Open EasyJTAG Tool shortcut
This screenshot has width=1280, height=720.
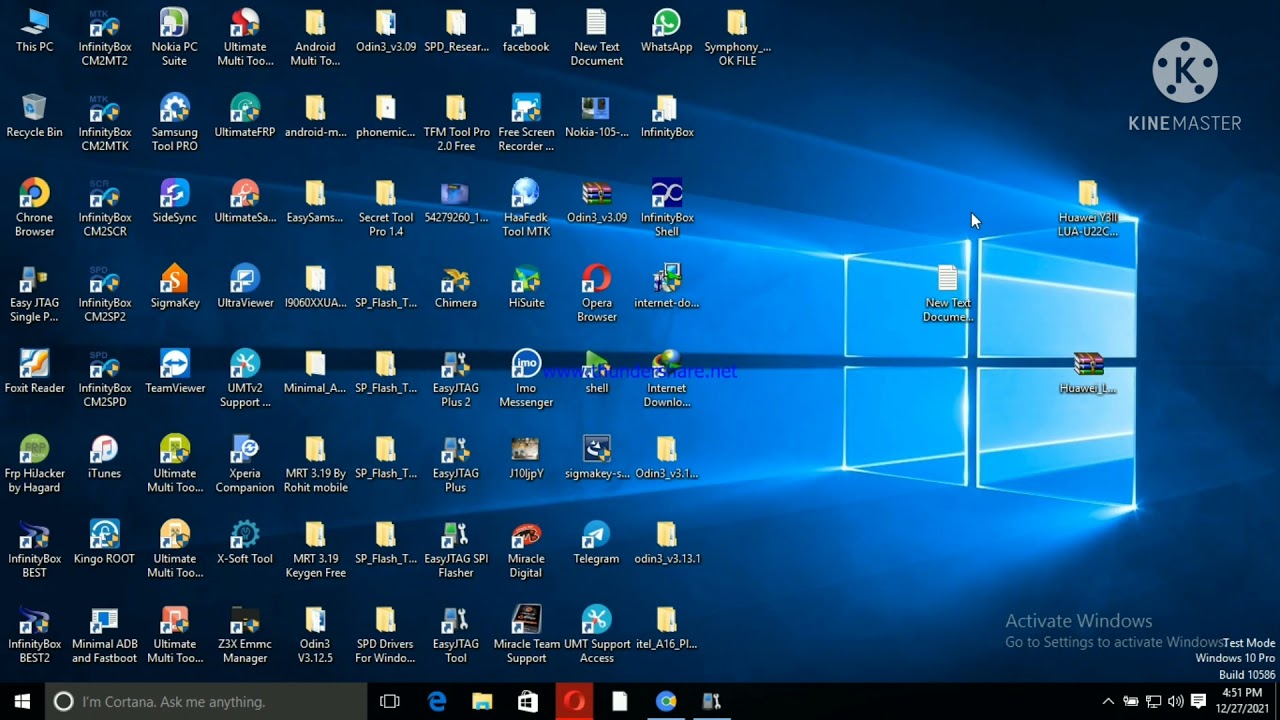(455, 635)
